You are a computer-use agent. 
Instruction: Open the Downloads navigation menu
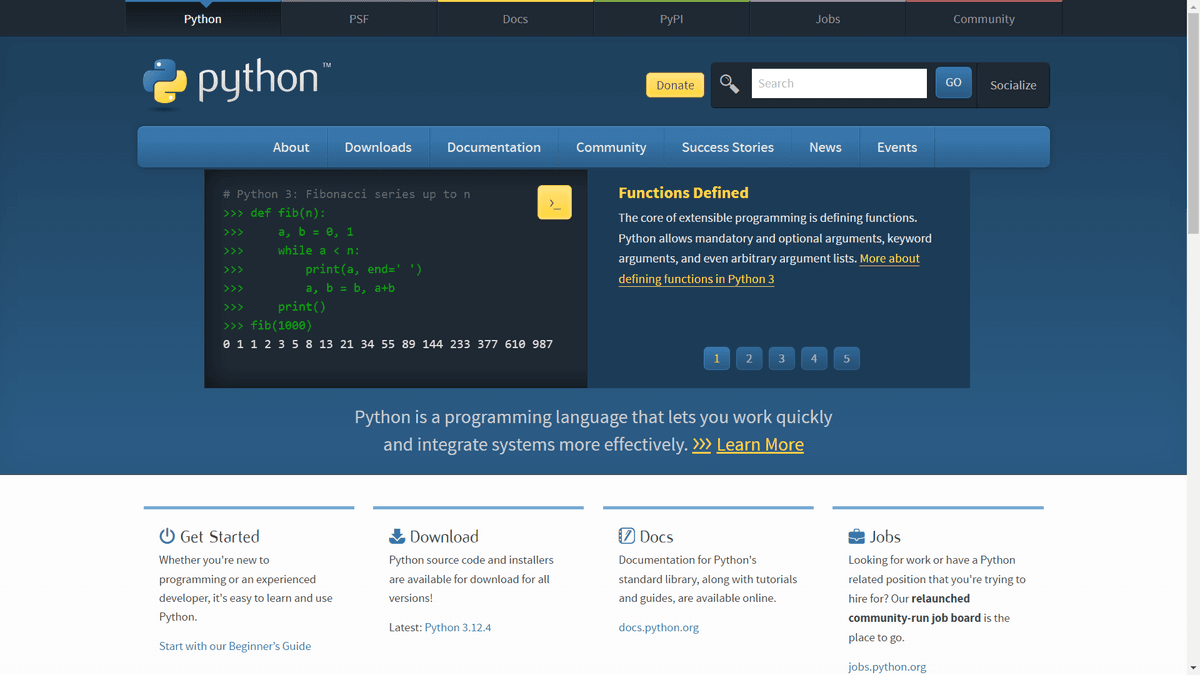coord(378,146)
